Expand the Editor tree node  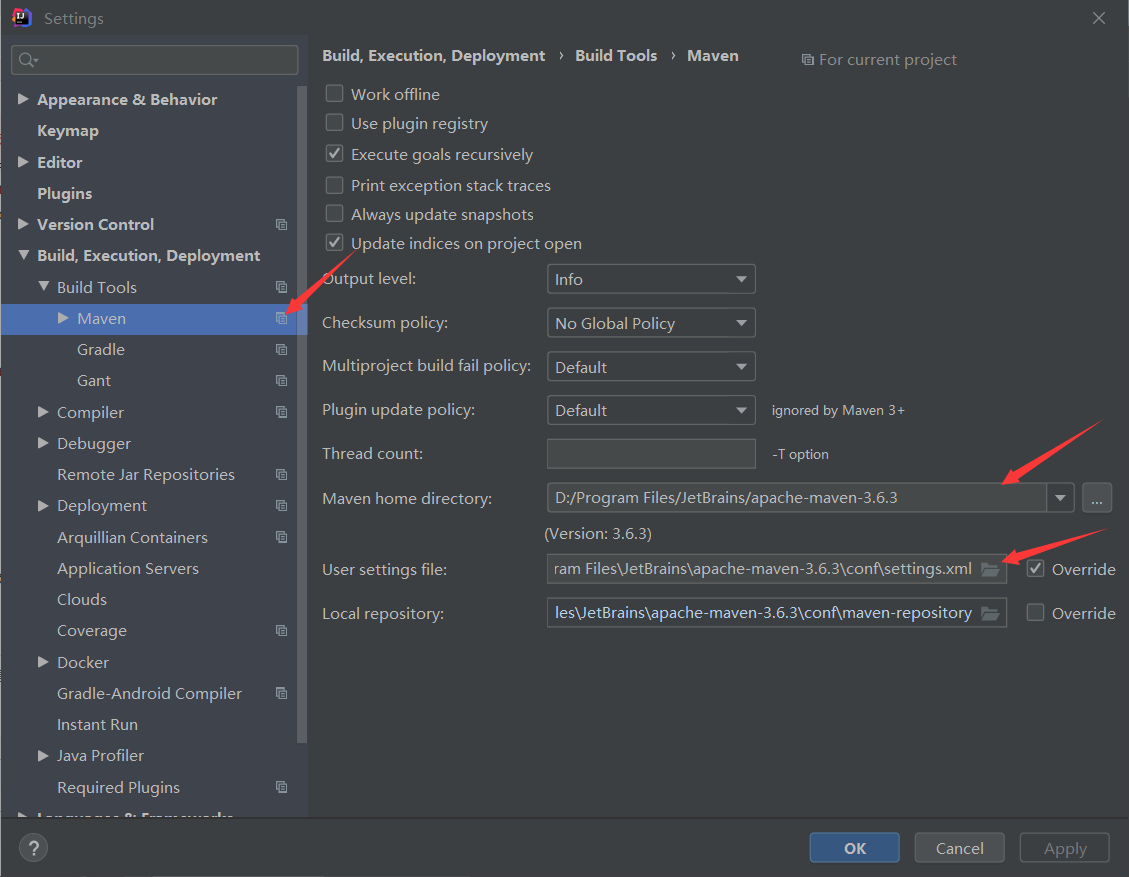23,162
